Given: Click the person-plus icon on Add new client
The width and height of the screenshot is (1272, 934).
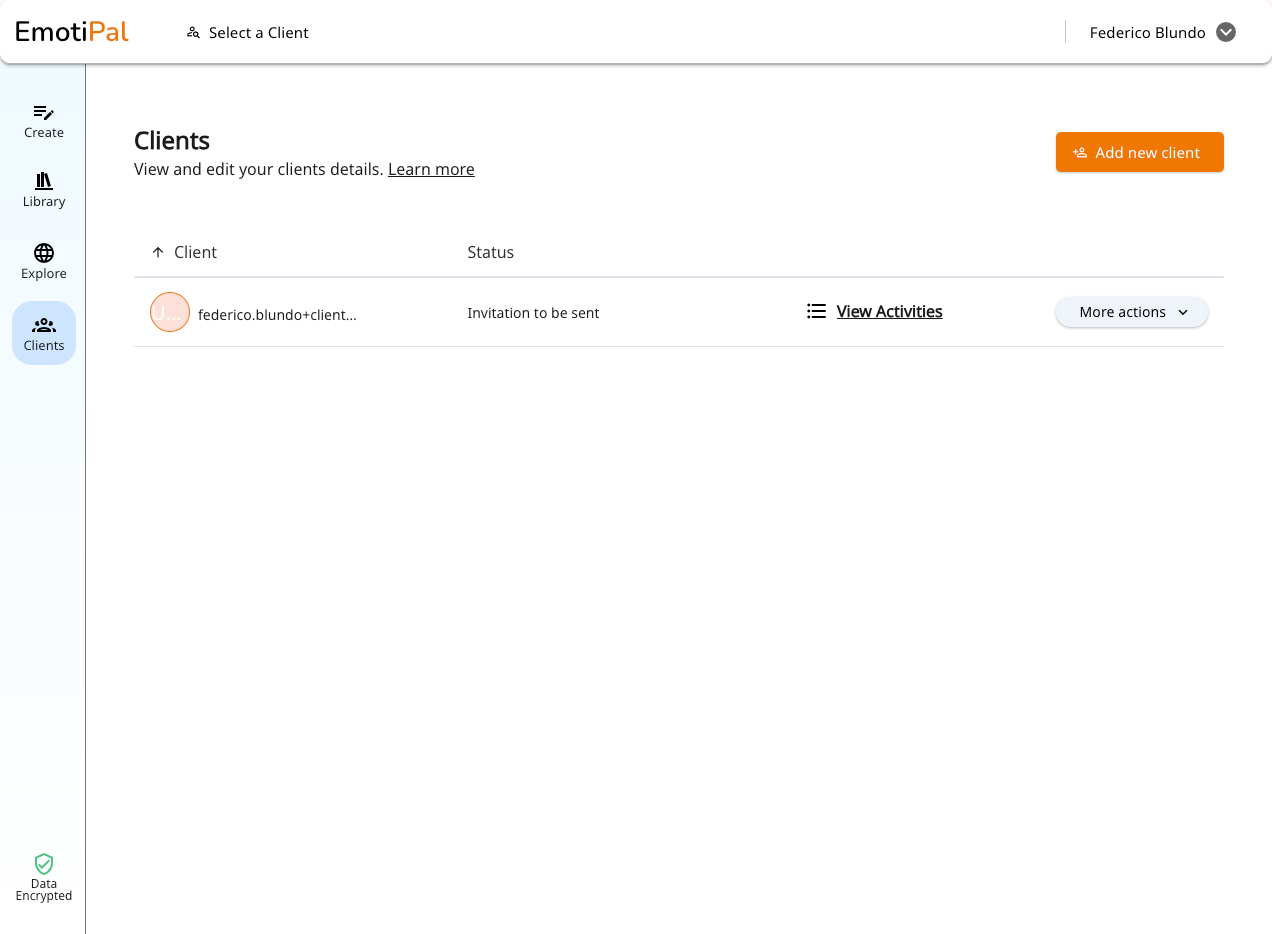Looking at the screenshot, I should (1080, 153).
